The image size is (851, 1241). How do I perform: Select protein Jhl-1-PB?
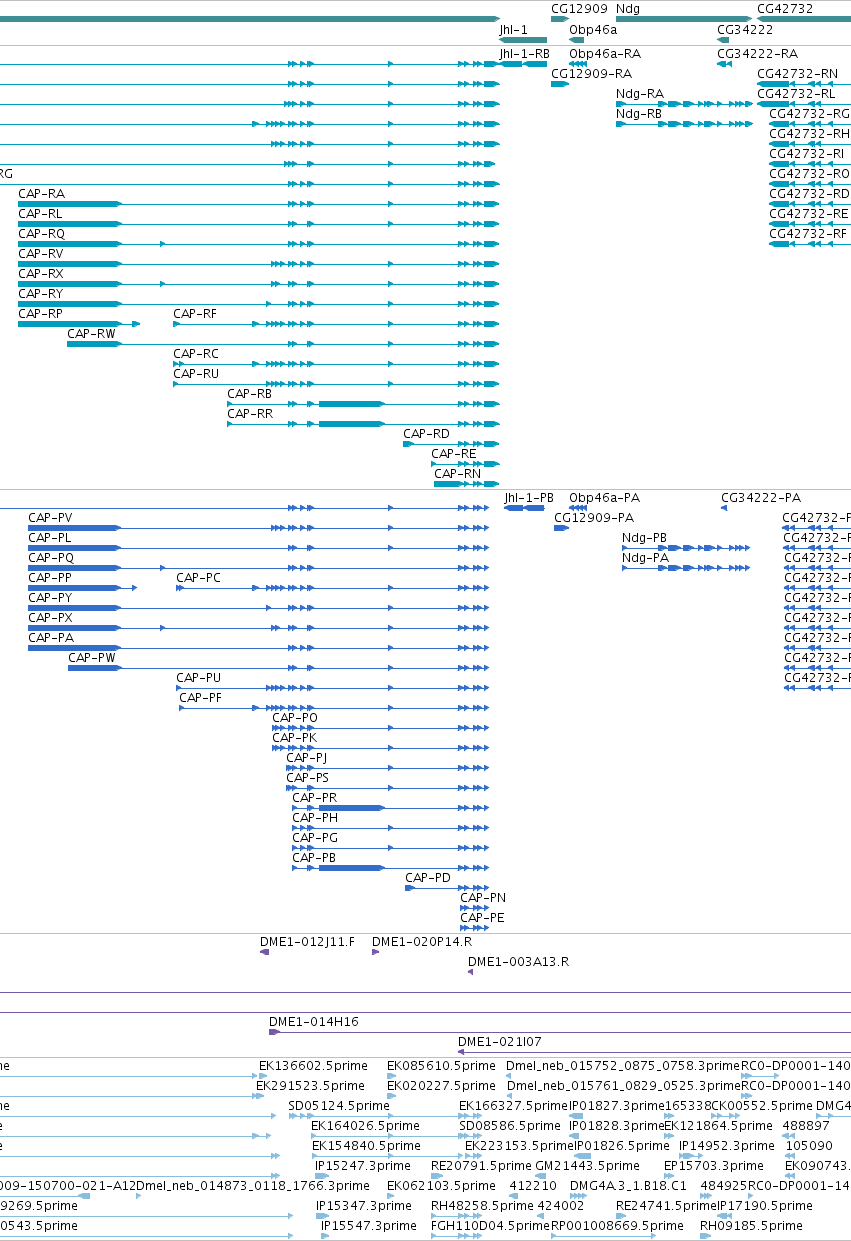(526, 508)
